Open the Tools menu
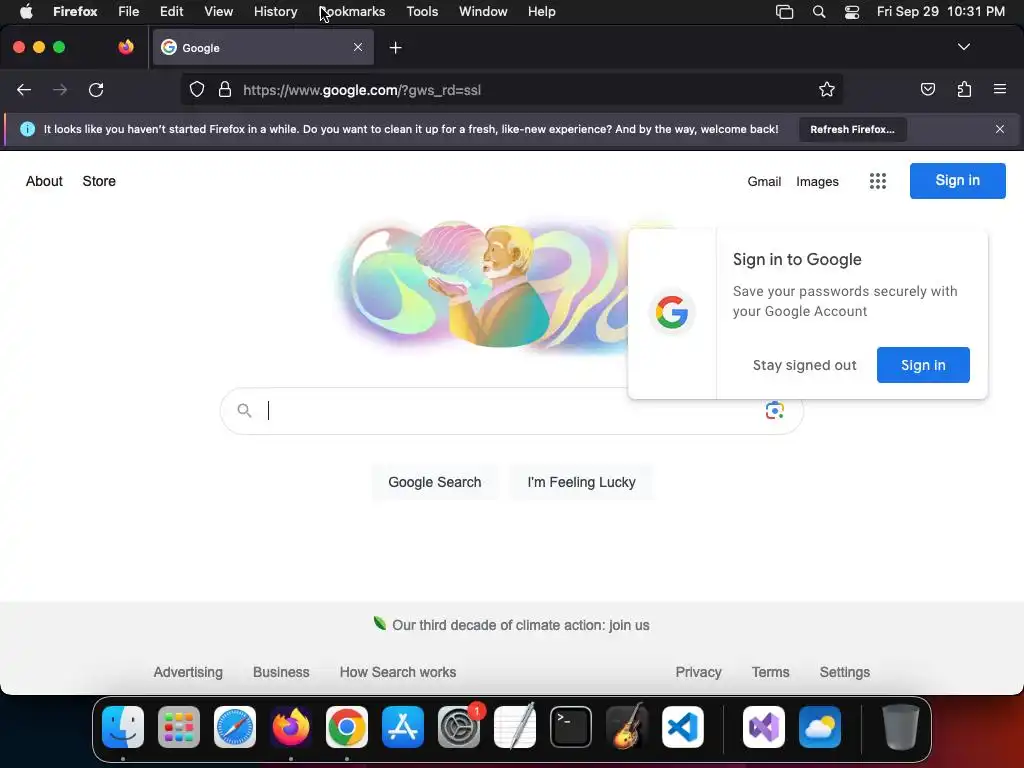 pyautogui.click(x=422, y=12)
